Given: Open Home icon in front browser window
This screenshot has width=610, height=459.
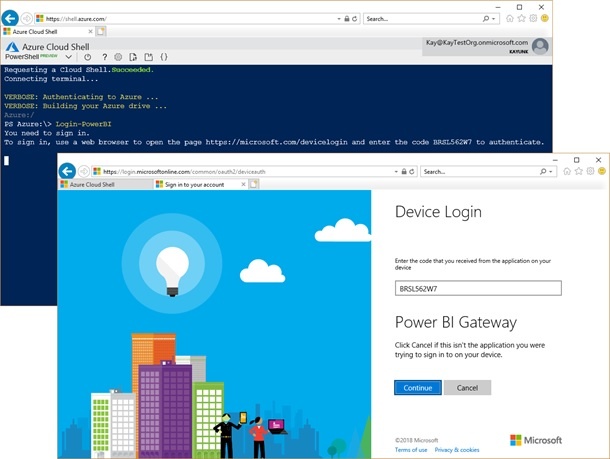Looking at the screenshot, I should [567, 171].
